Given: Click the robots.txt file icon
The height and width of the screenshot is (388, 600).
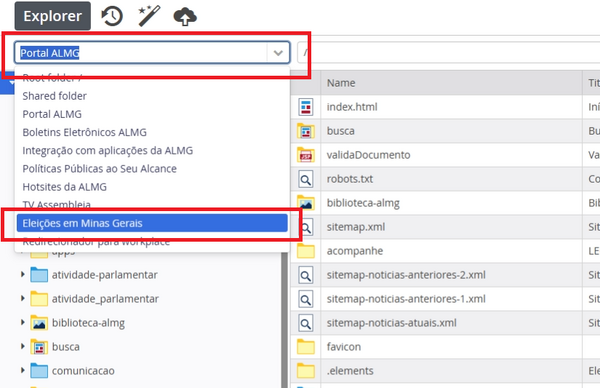Looking at the screenshot, I should (306, 179).
